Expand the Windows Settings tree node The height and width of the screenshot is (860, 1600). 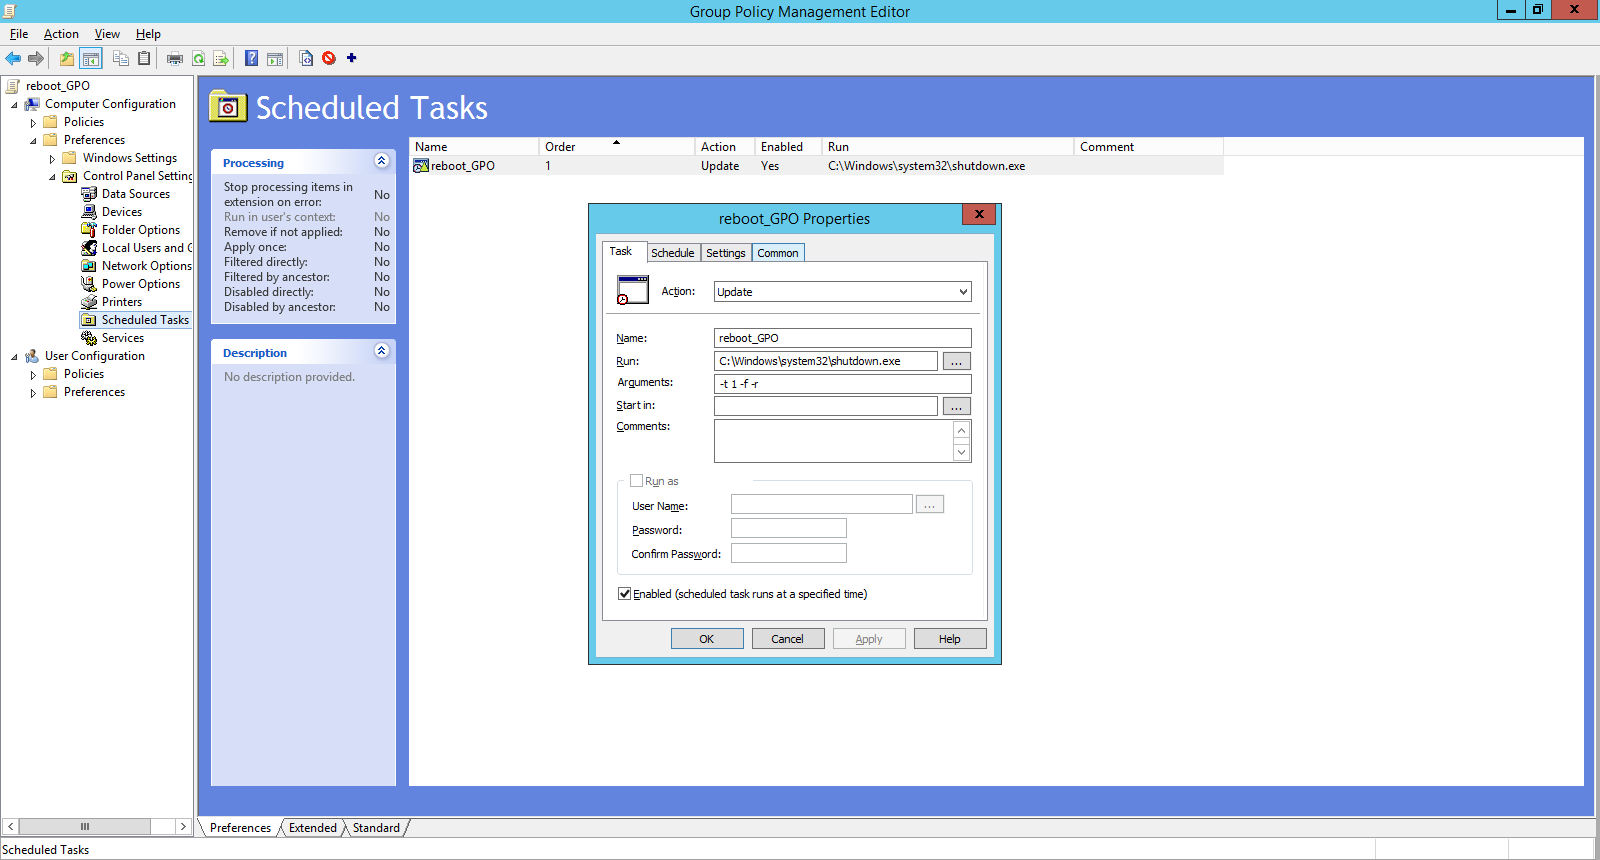pyautogui.click(x=52, y=159)
